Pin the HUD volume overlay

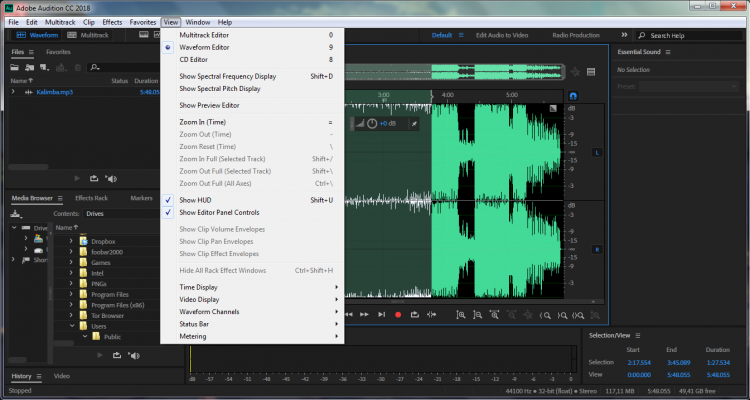tap(413, 123)
